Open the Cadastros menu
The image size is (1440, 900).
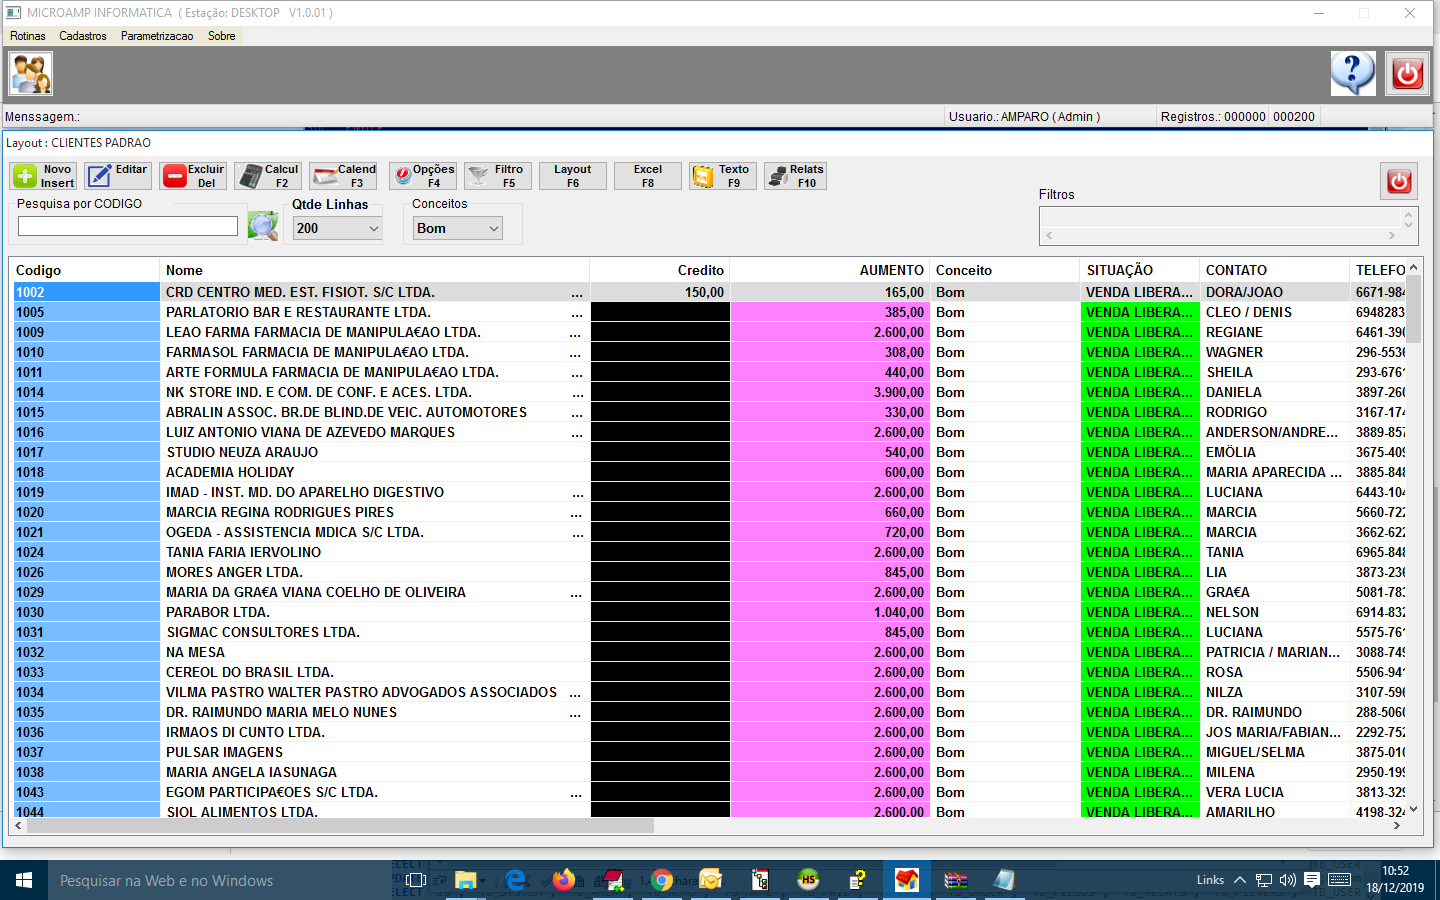(82, 36)
